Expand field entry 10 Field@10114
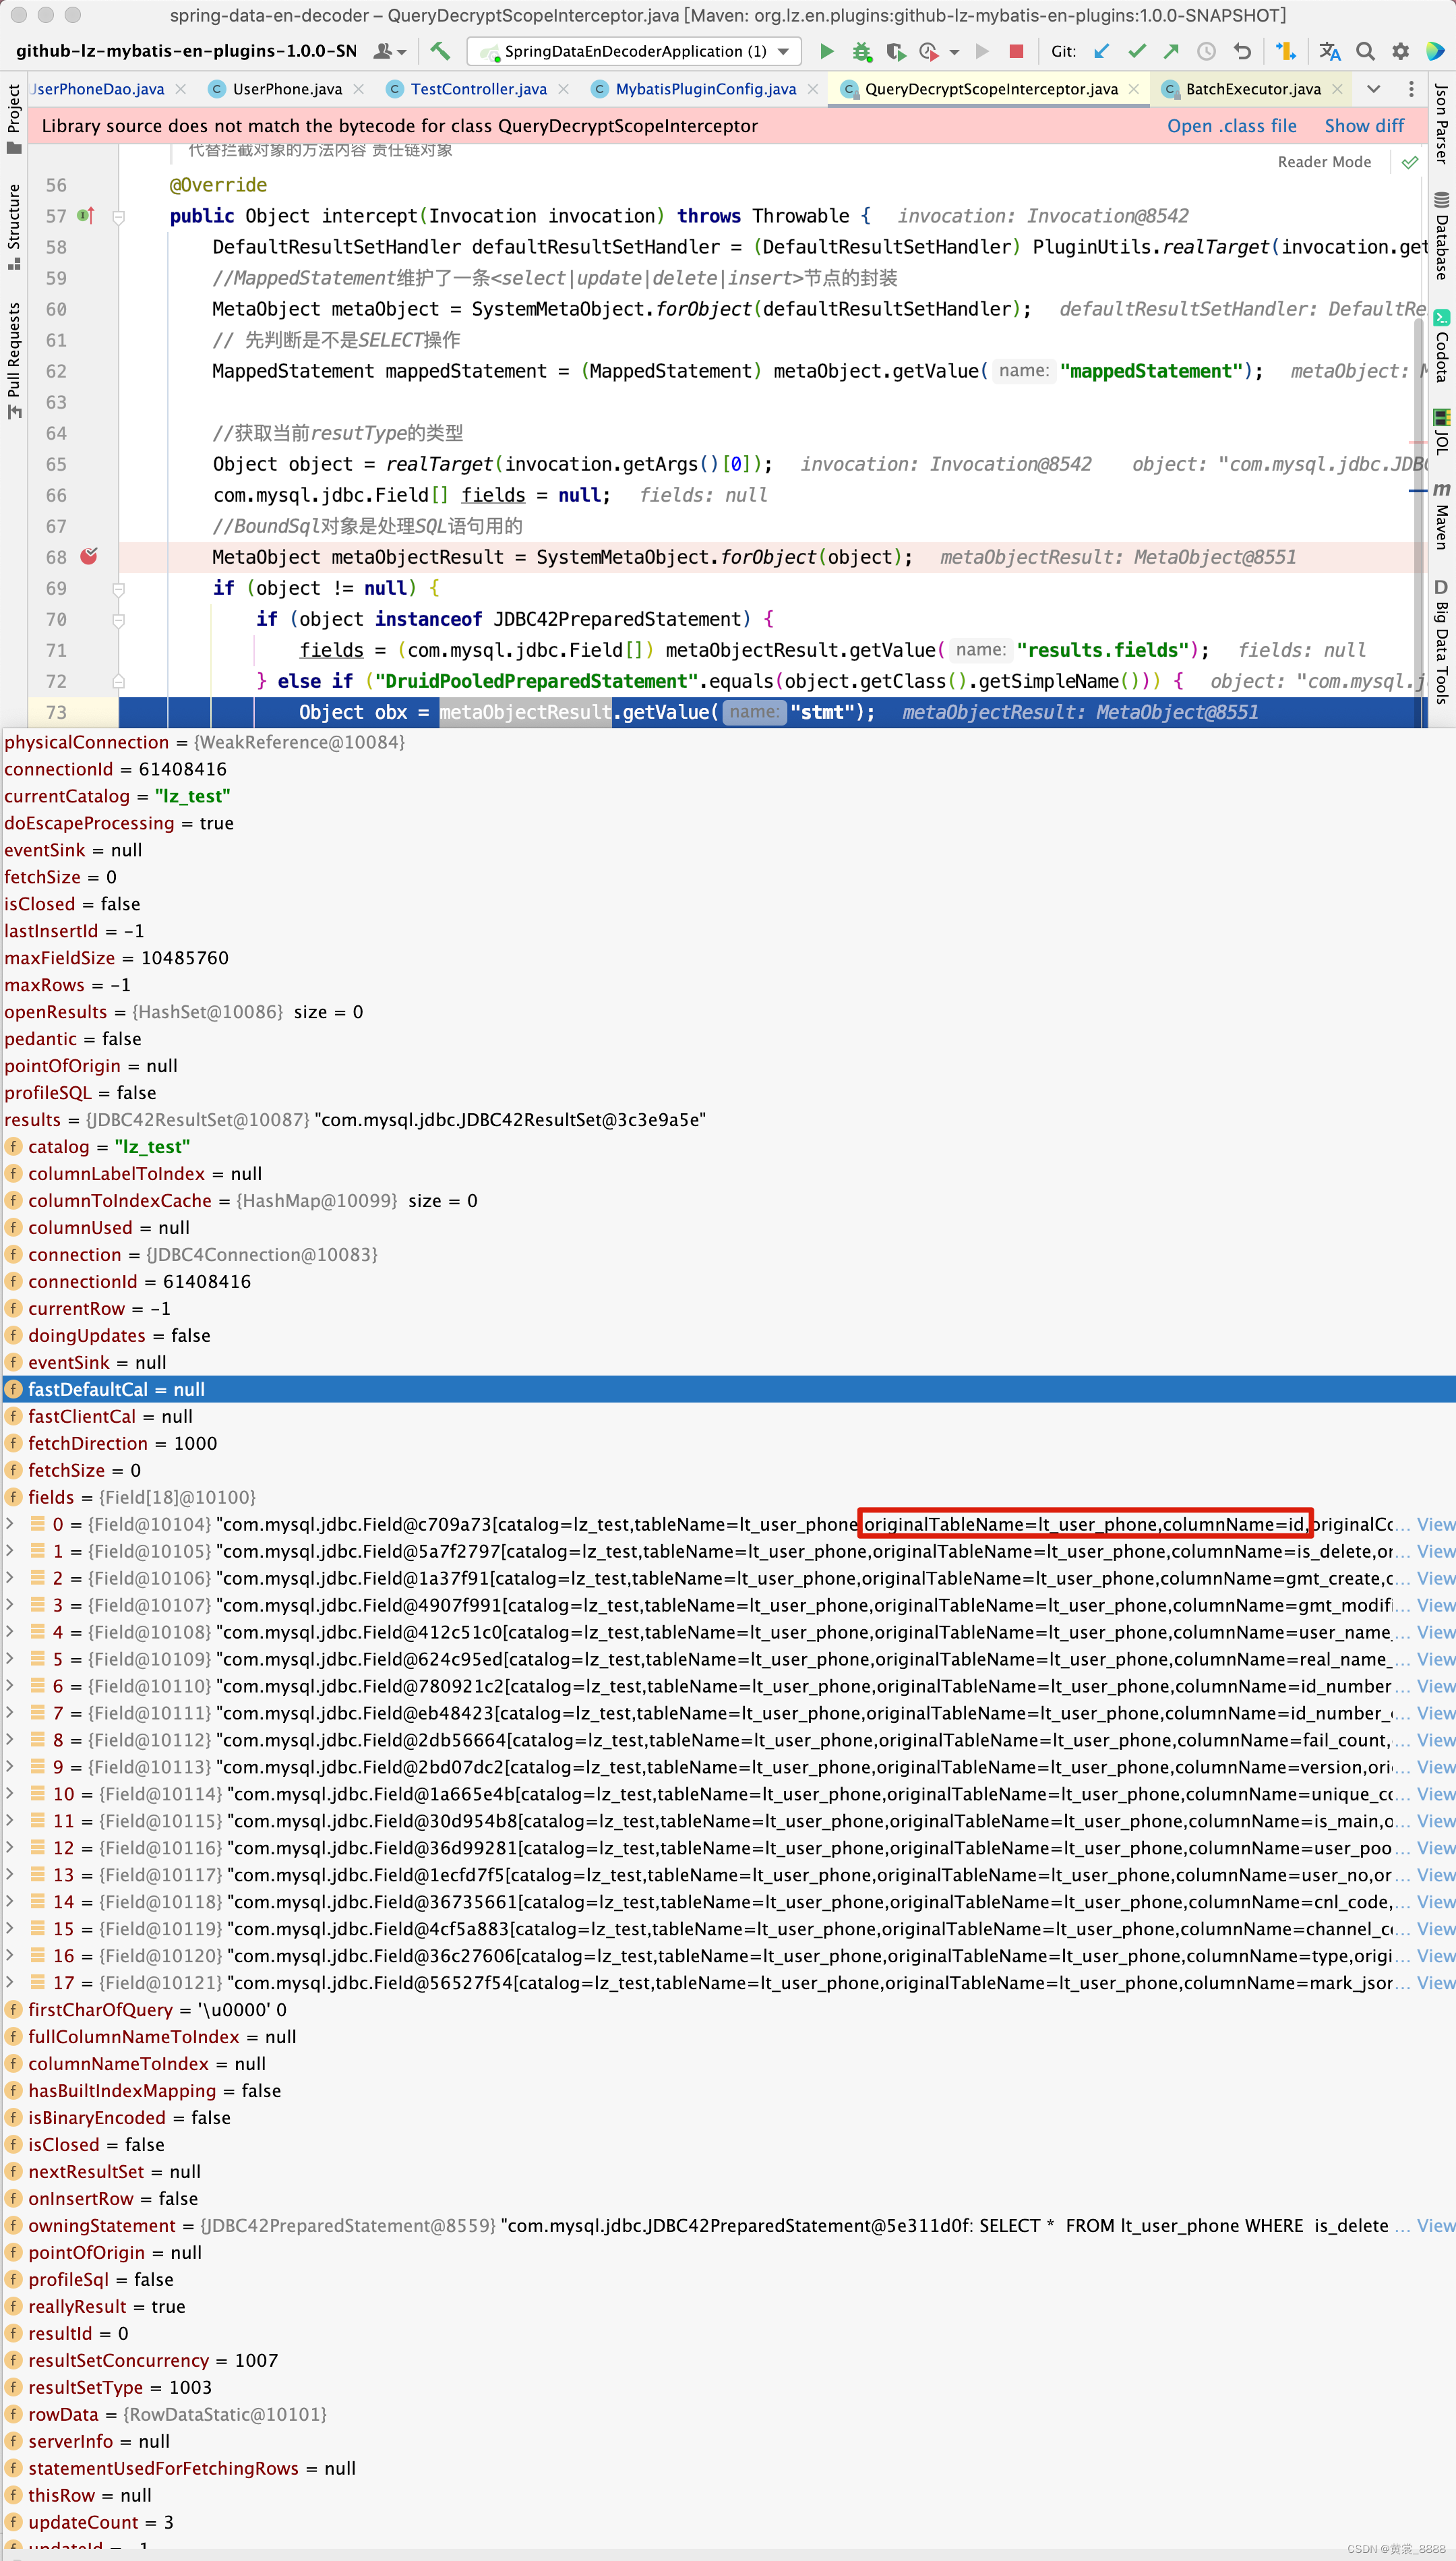 coord(10,1793)
